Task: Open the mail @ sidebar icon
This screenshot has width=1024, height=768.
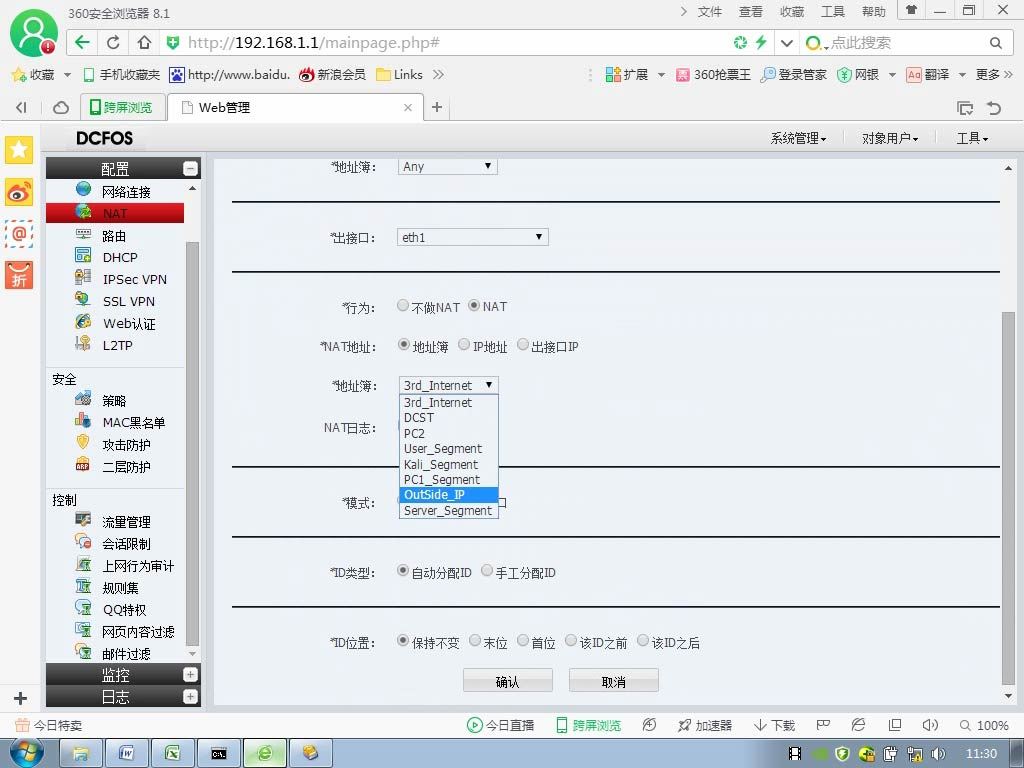Action: click(19, 233)
